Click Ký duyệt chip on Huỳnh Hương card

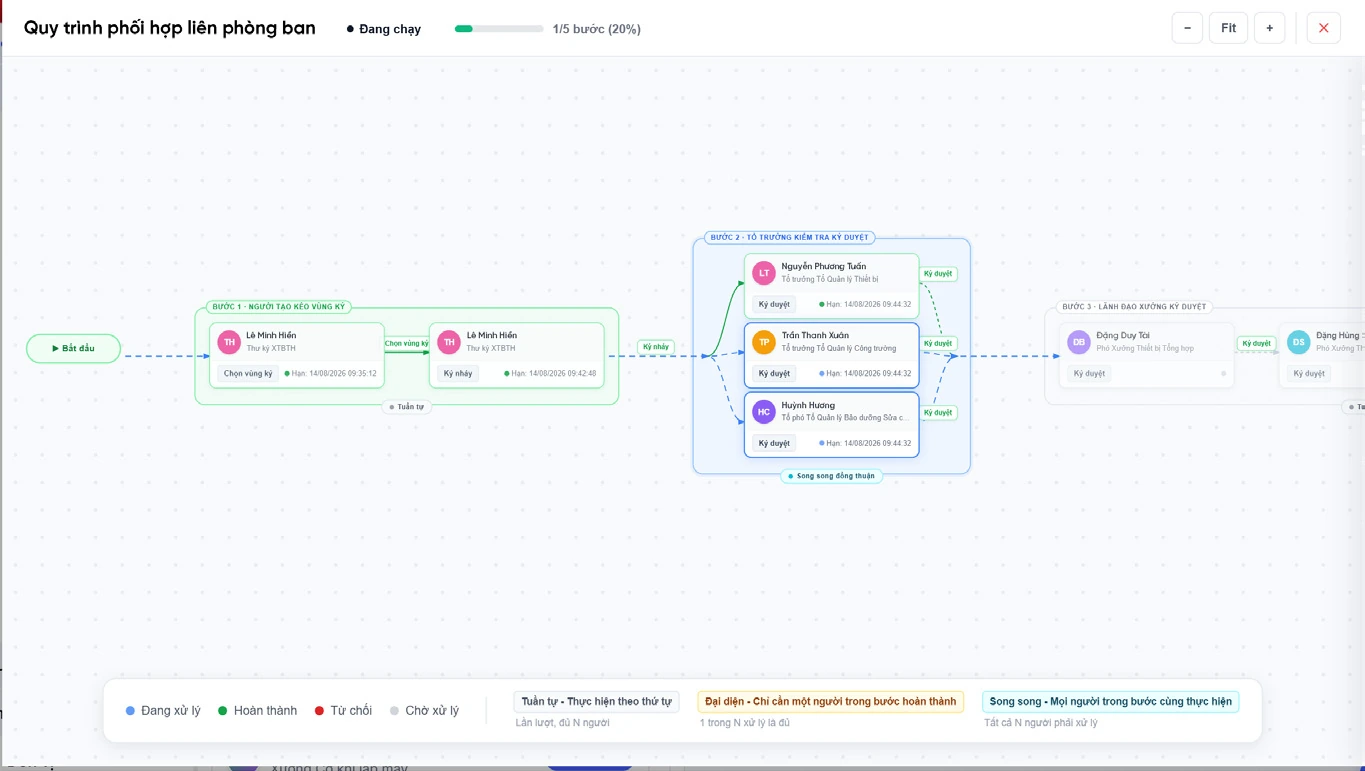pos(774,443)
